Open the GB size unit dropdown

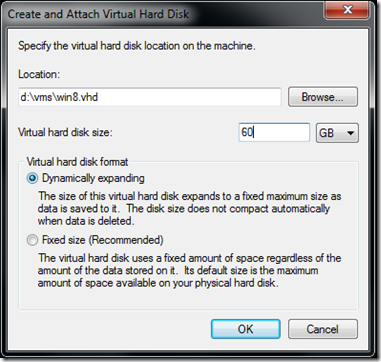[337, 133]
